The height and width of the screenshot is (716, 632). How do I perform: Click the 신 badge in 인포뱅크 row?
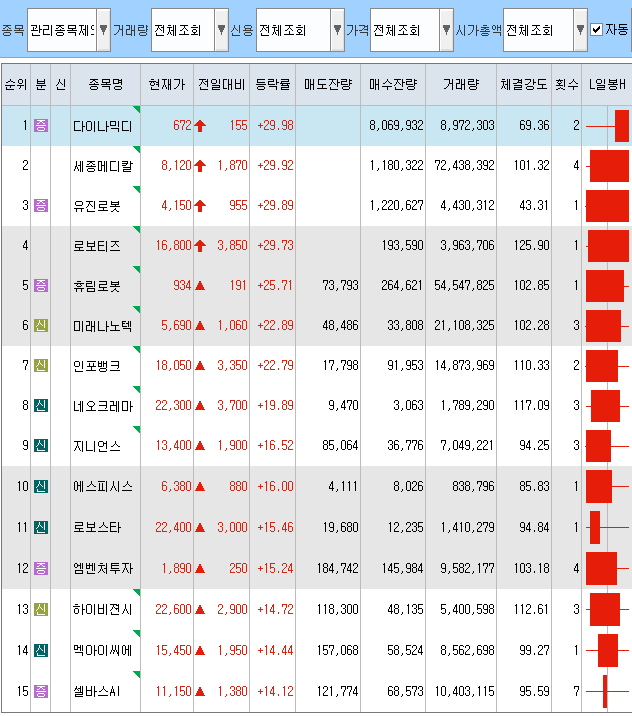point(41,365)
